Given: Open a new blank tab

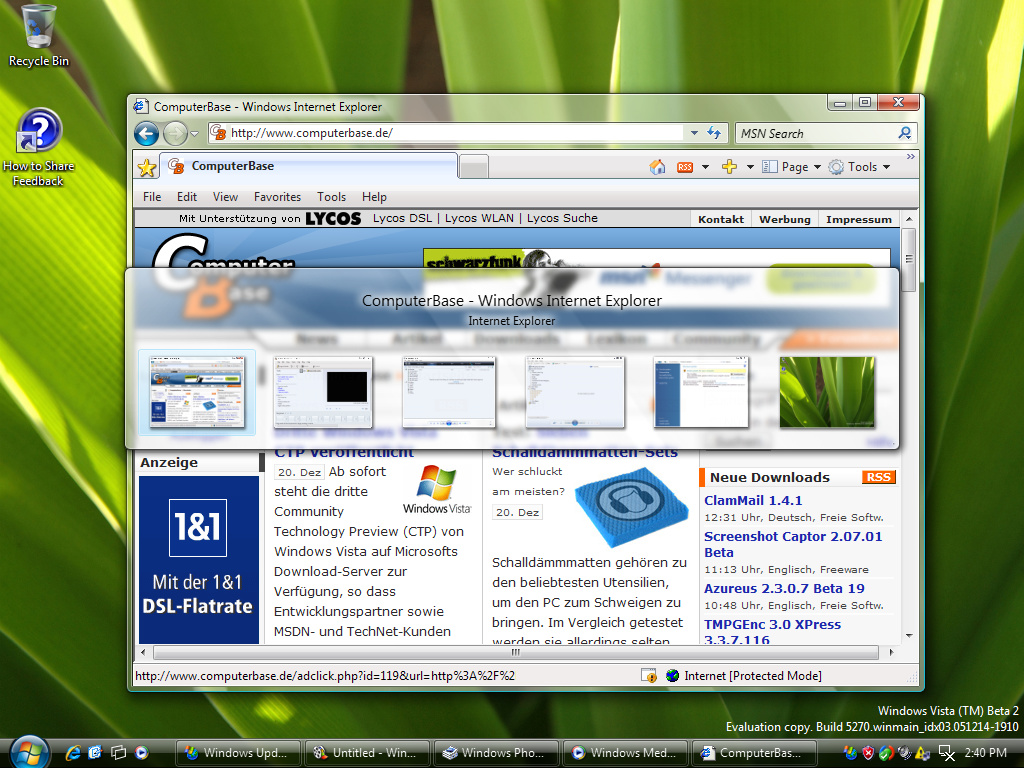Looking at the screenshot, I should (473, 167).
